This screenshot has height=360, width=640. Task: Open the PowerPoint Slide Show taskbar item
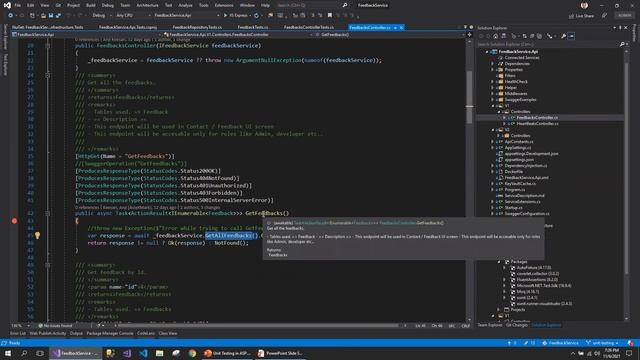[x=280, y=353]
